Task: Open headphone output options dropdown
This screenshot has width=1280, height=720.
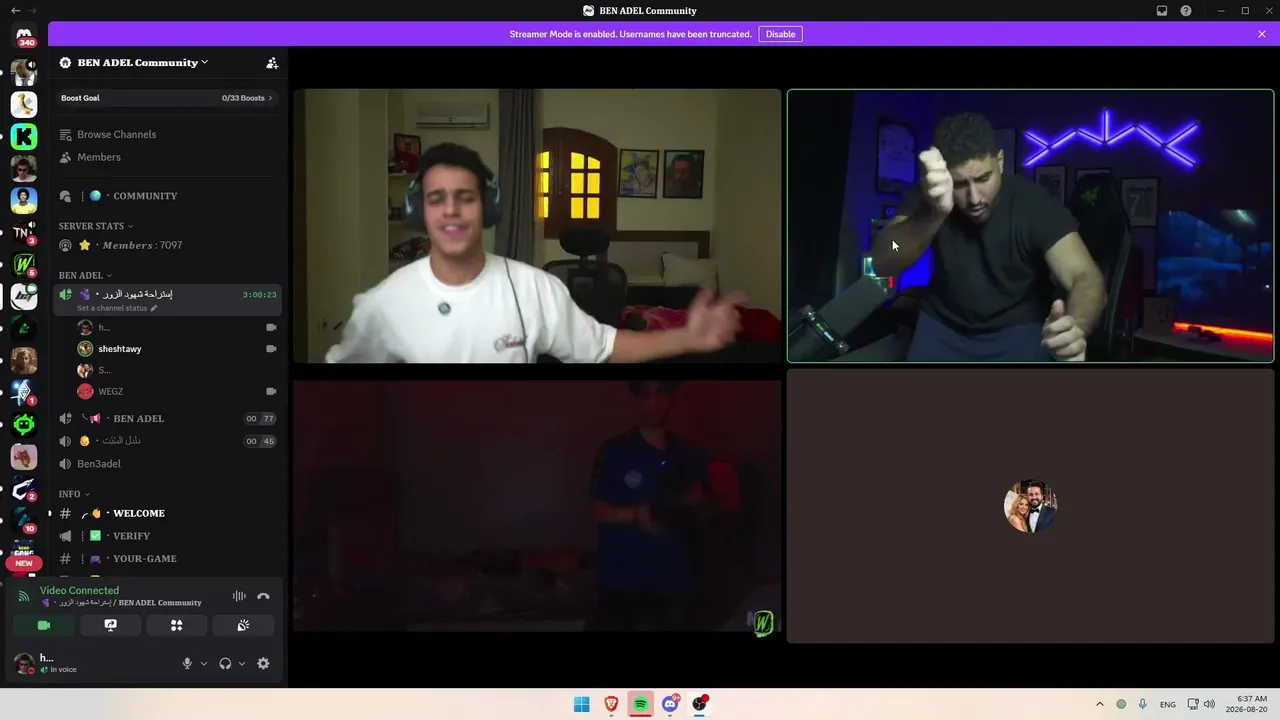Action: (x=242, y=663)
